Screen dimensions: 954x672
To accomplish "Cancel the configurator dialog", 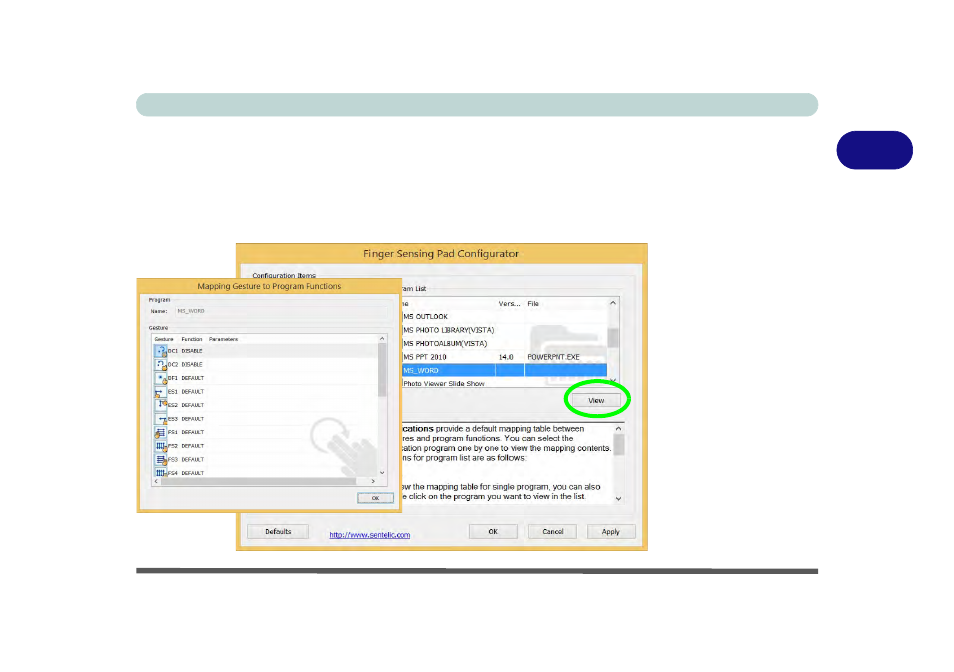I will 552,532.
